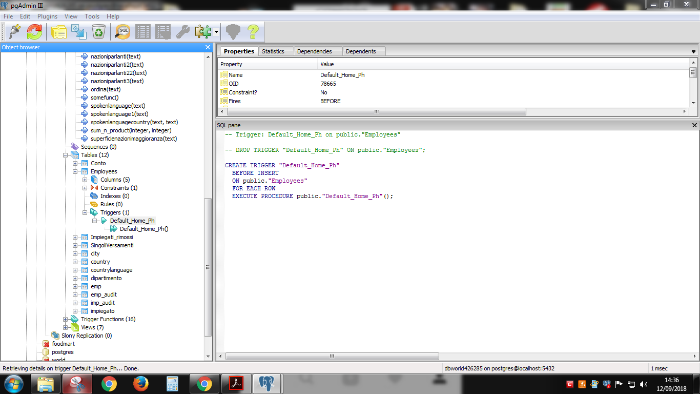Collapse the Tables (12) node

[x=65, y=155]
